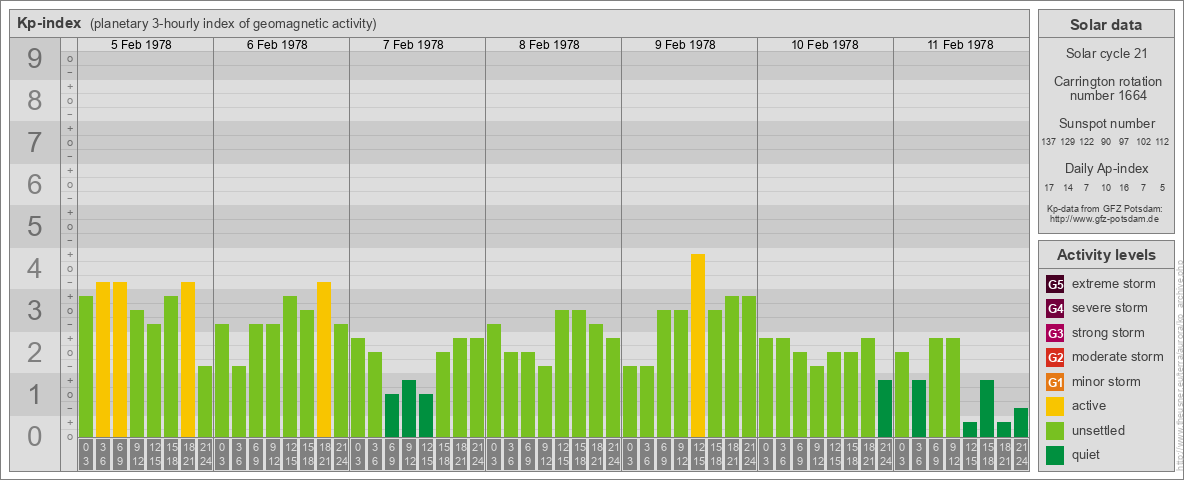This screenshot has height=480, width=1184.
Task: Click the 0-3 time label under 5 Feb 1978
Action: [x=86, y=454]
